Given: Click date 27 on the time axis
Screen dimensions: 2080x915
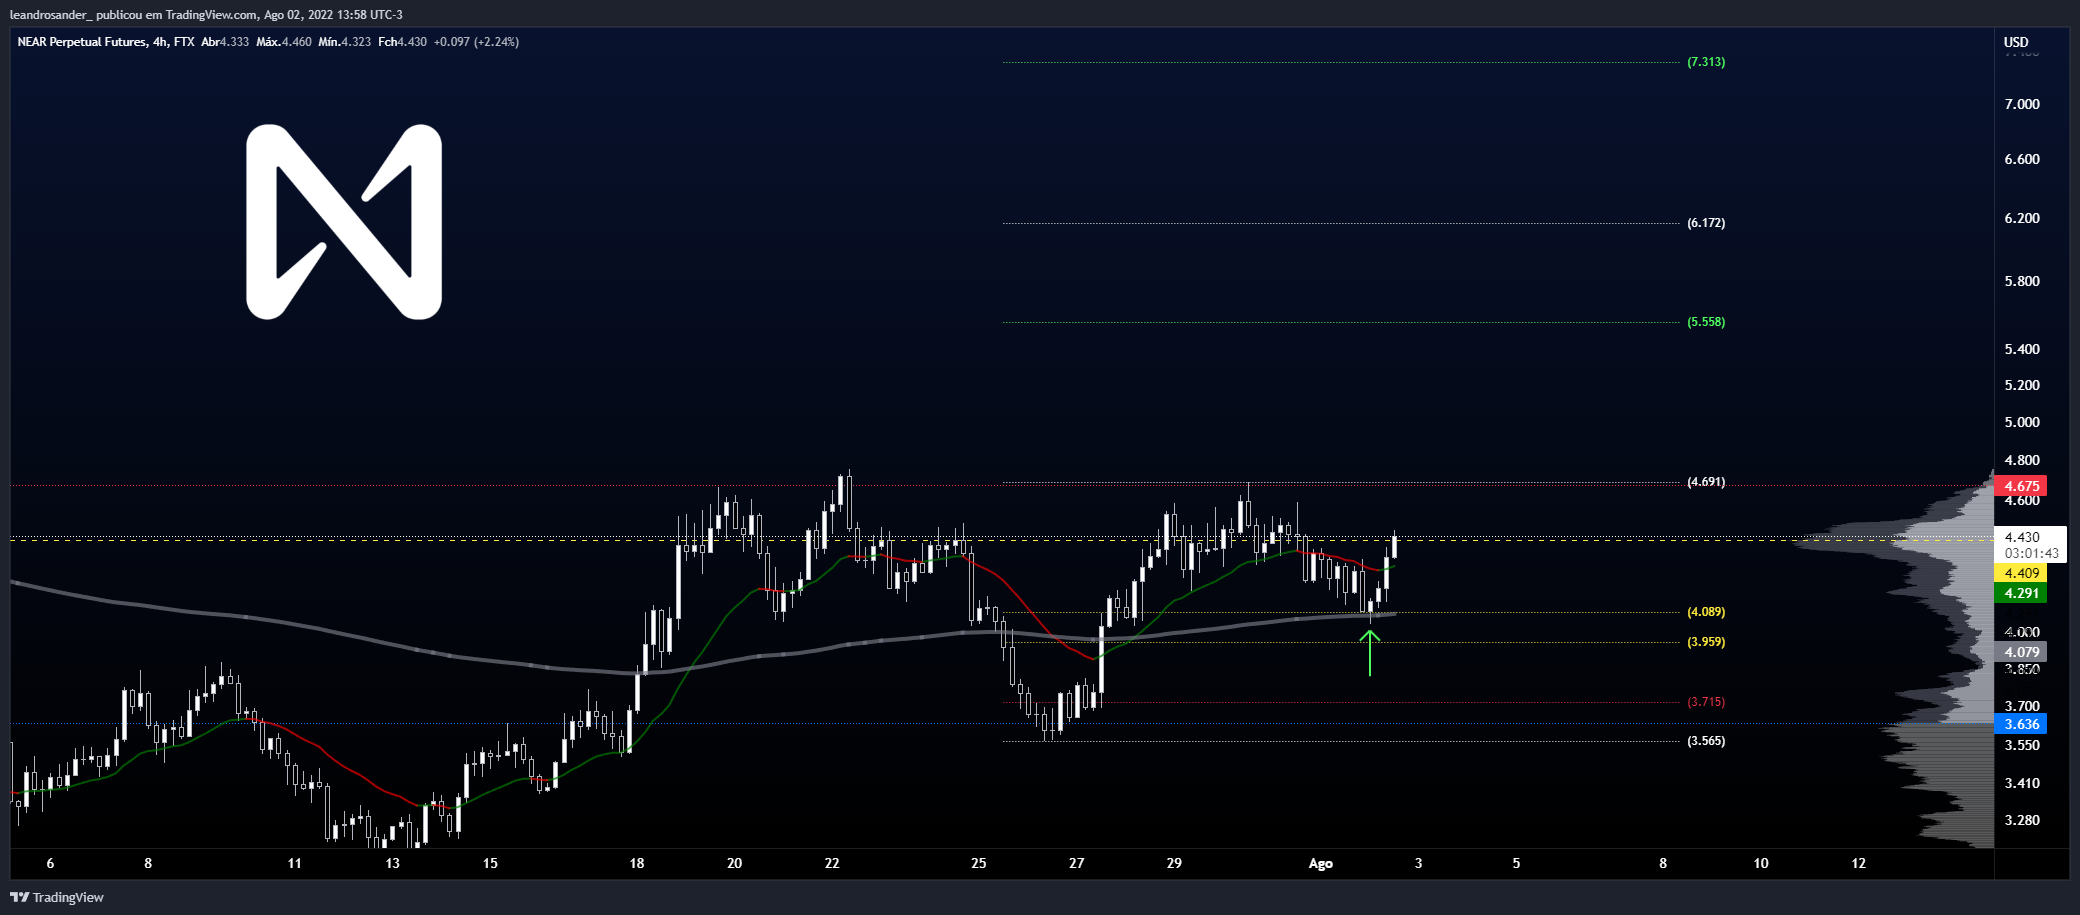Looking at the screenshot, I should 1077,863.
